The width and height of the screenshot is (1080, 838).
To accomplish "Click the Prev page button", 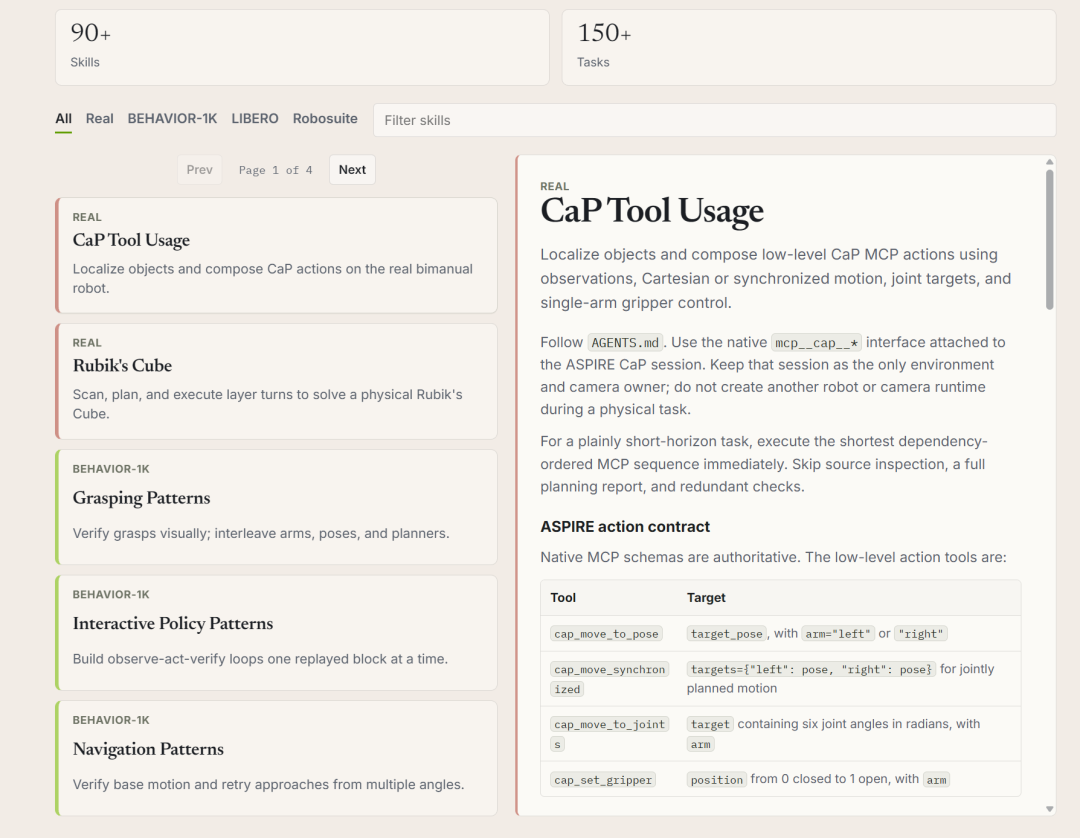I will tap(200, 169).
